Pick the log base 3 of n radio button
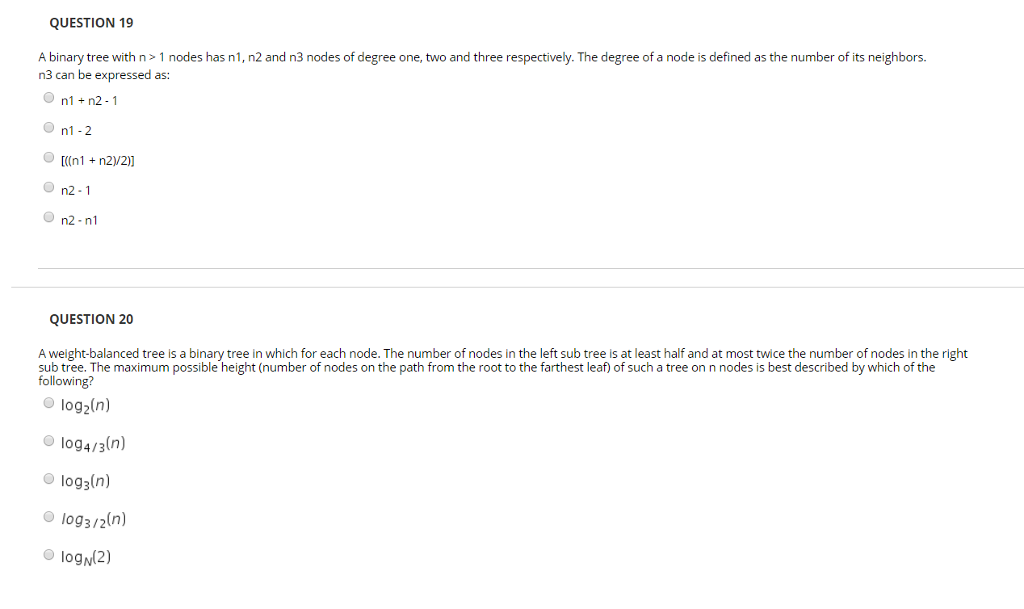This screenshot has width=1024, height=609. pos(49,479)
